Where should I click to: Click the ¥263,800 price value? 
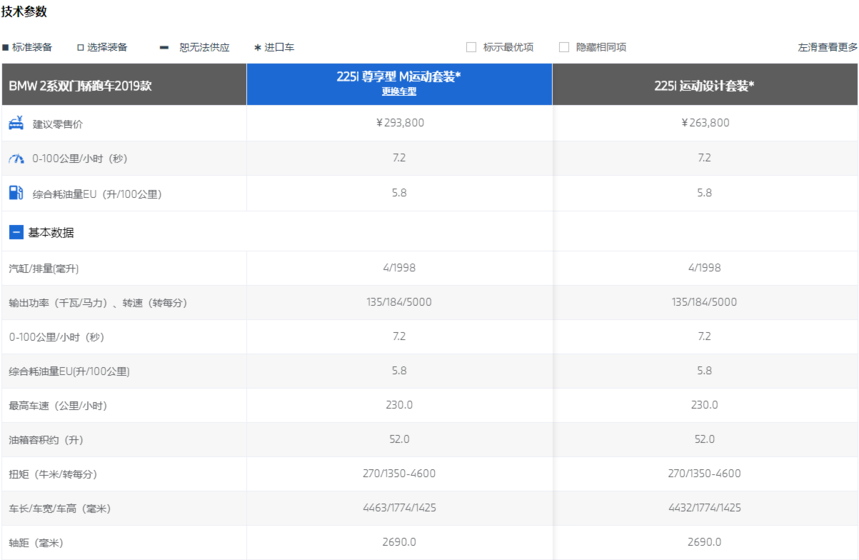click(705, 123)
